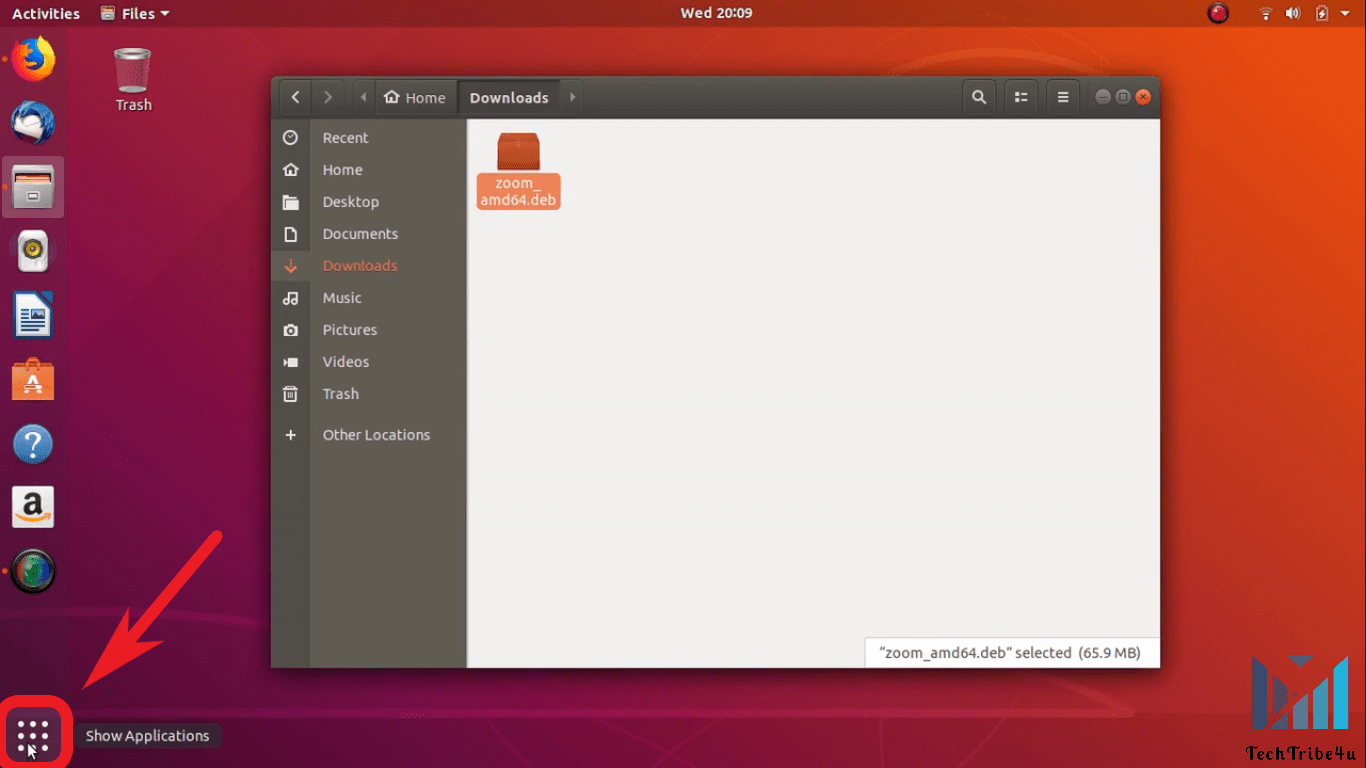Click the path bar right scroll arrow
This screenshot has width=1366, height=768.
(572, 97)
